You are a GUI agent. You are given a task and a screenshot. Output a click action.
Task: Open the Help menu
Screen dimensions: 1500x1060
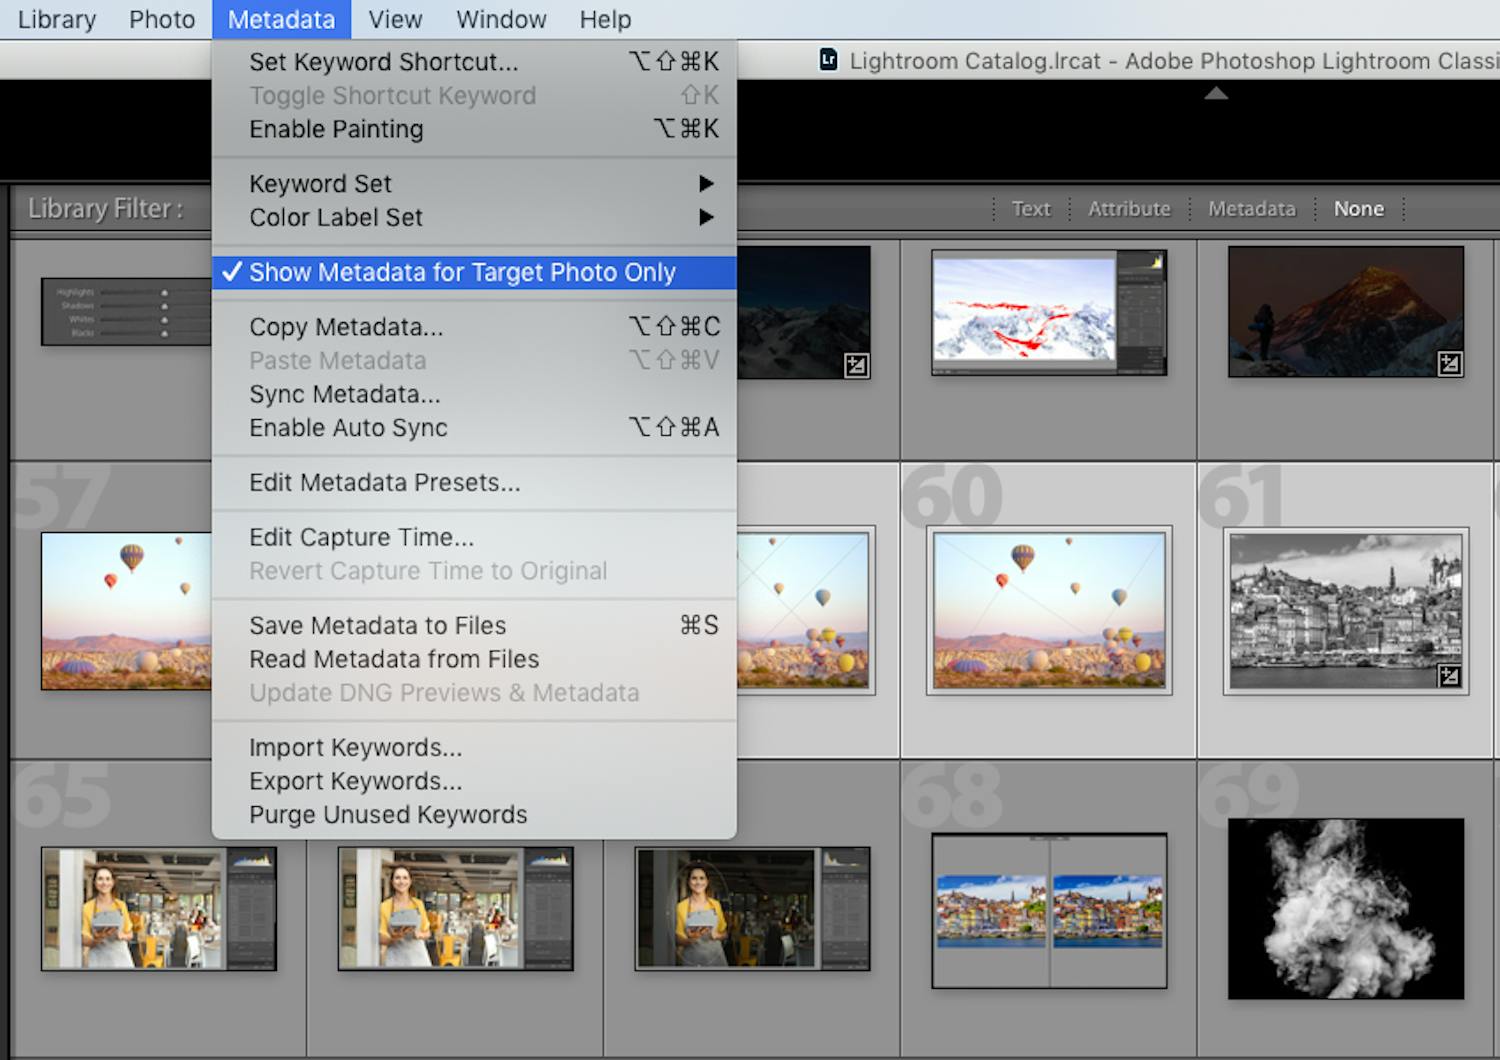tap(604, 19)
